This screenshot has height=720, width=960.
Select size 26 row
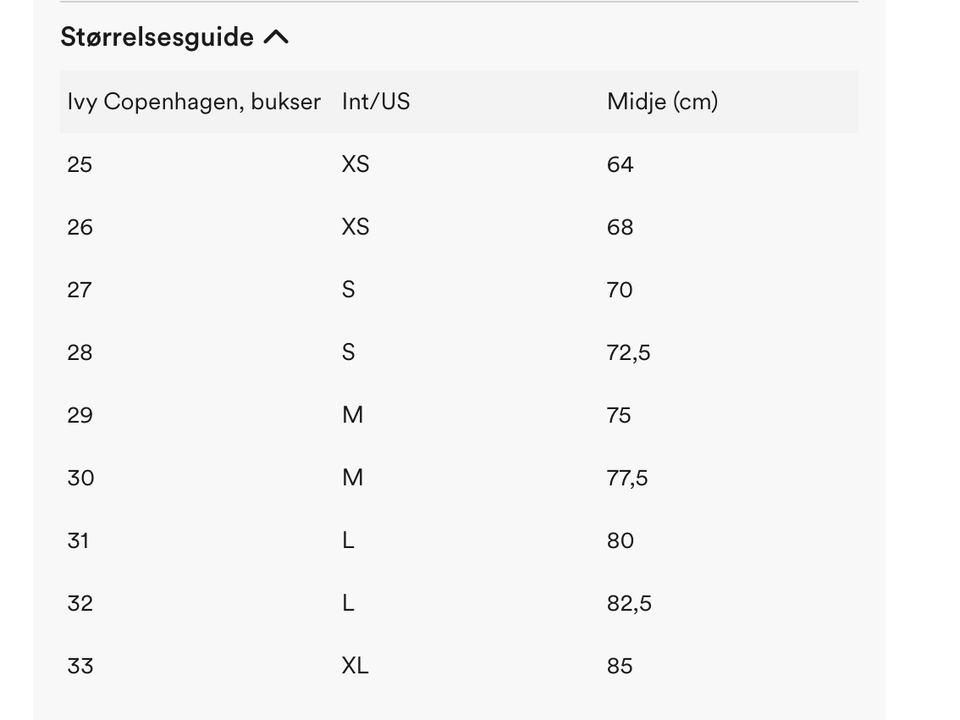(80, 227)
